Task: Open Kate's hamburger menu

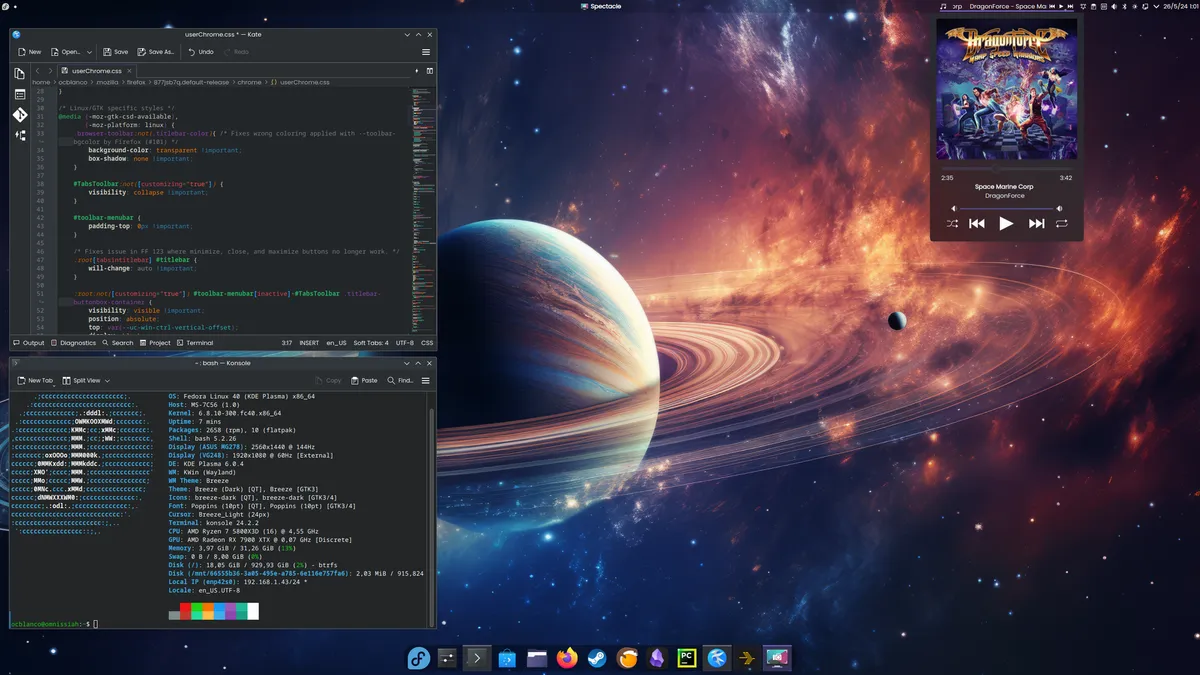Action: pyautogui.click(x=426, y=52)
